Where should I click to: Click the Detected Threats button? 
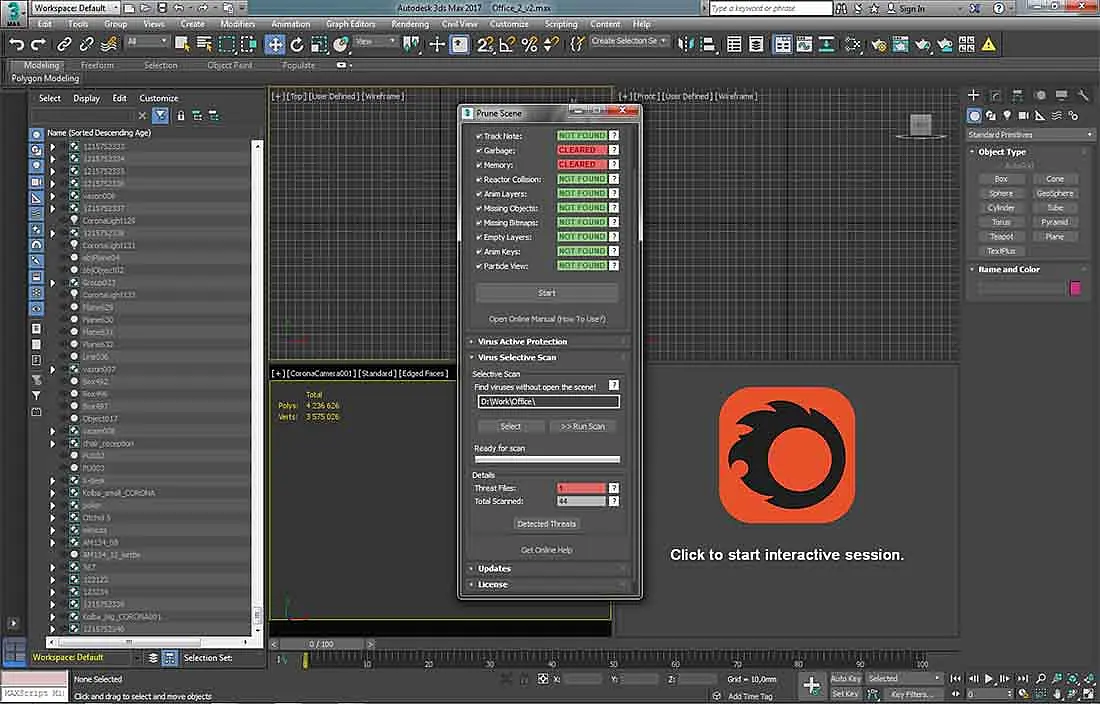(x=546, y=524)
